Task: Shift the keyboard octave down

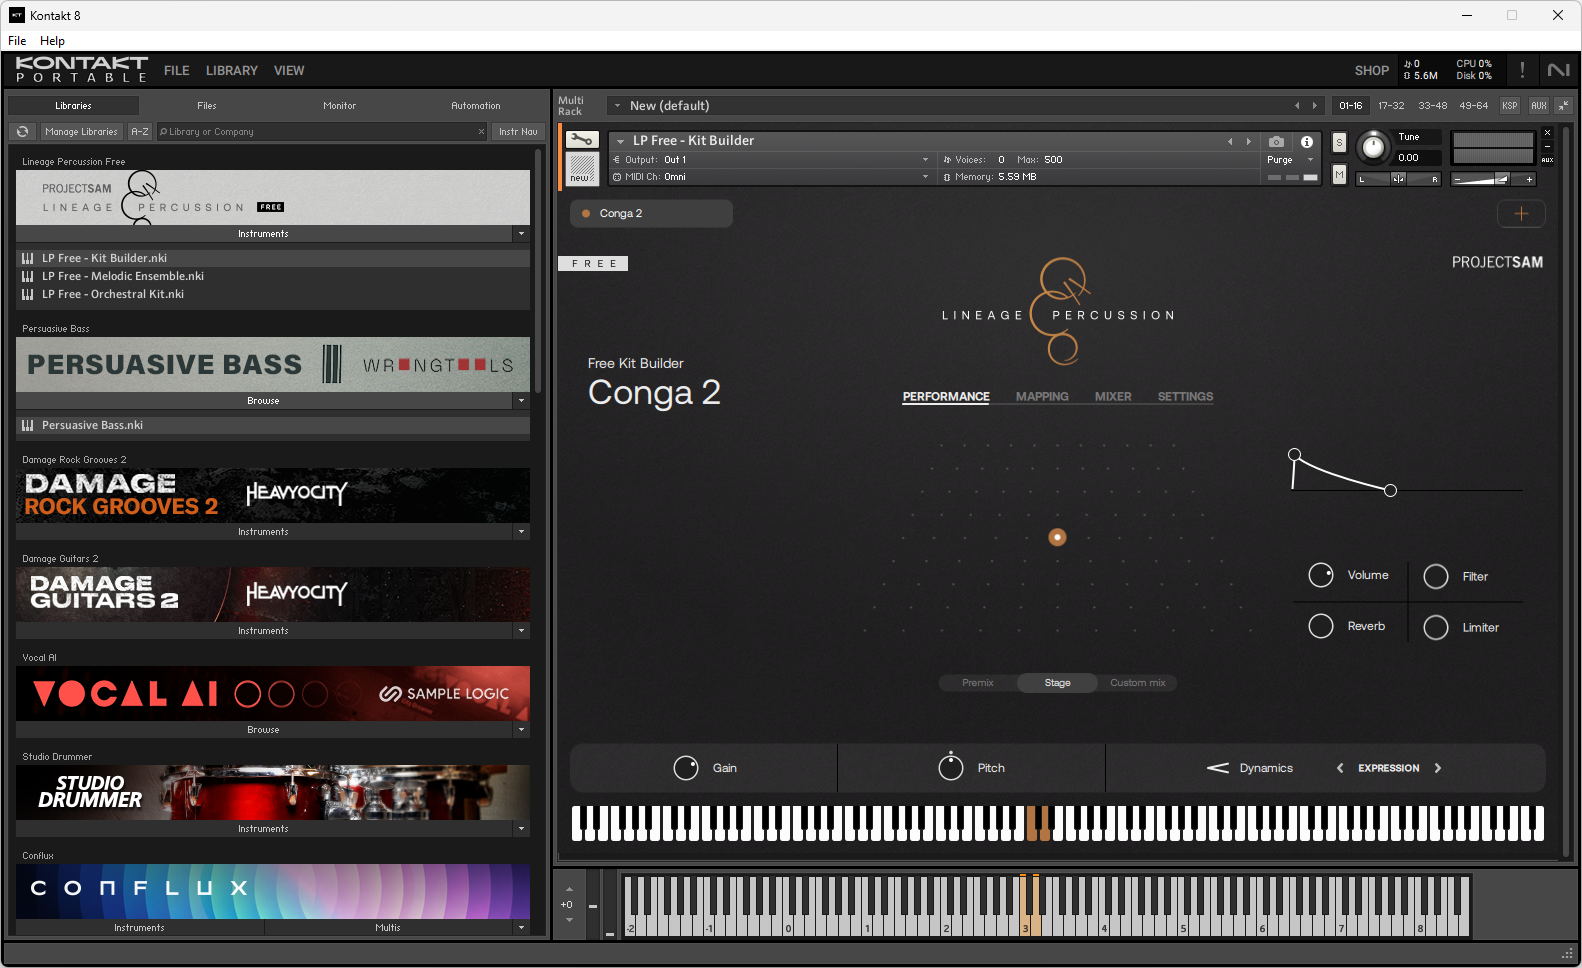Action: (569, 919)
